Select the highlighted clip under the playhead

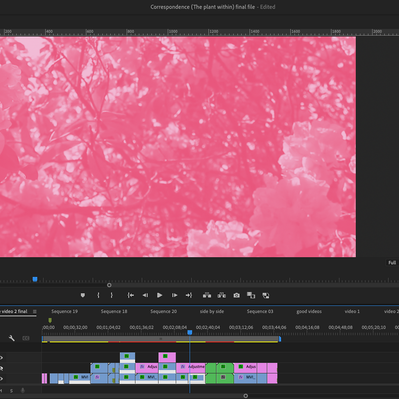[x=197, y=378]
